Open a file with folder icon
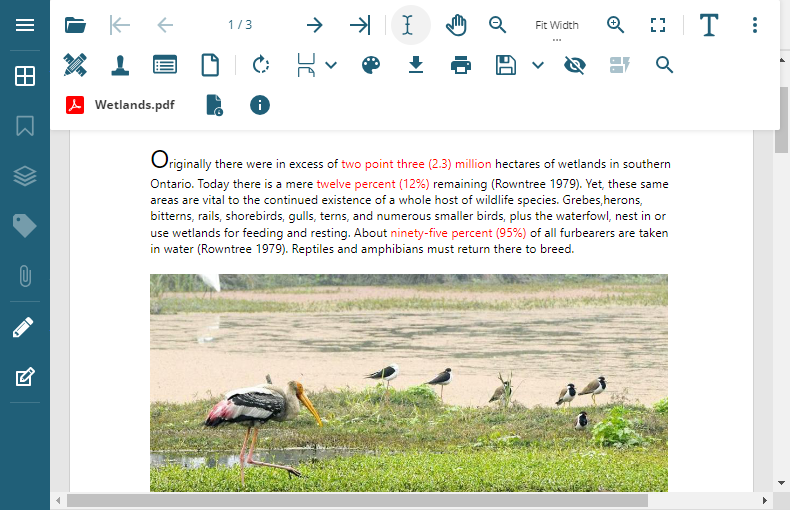Image resolution: width=790 pixels, height=526 pixels. click(75, 25)
